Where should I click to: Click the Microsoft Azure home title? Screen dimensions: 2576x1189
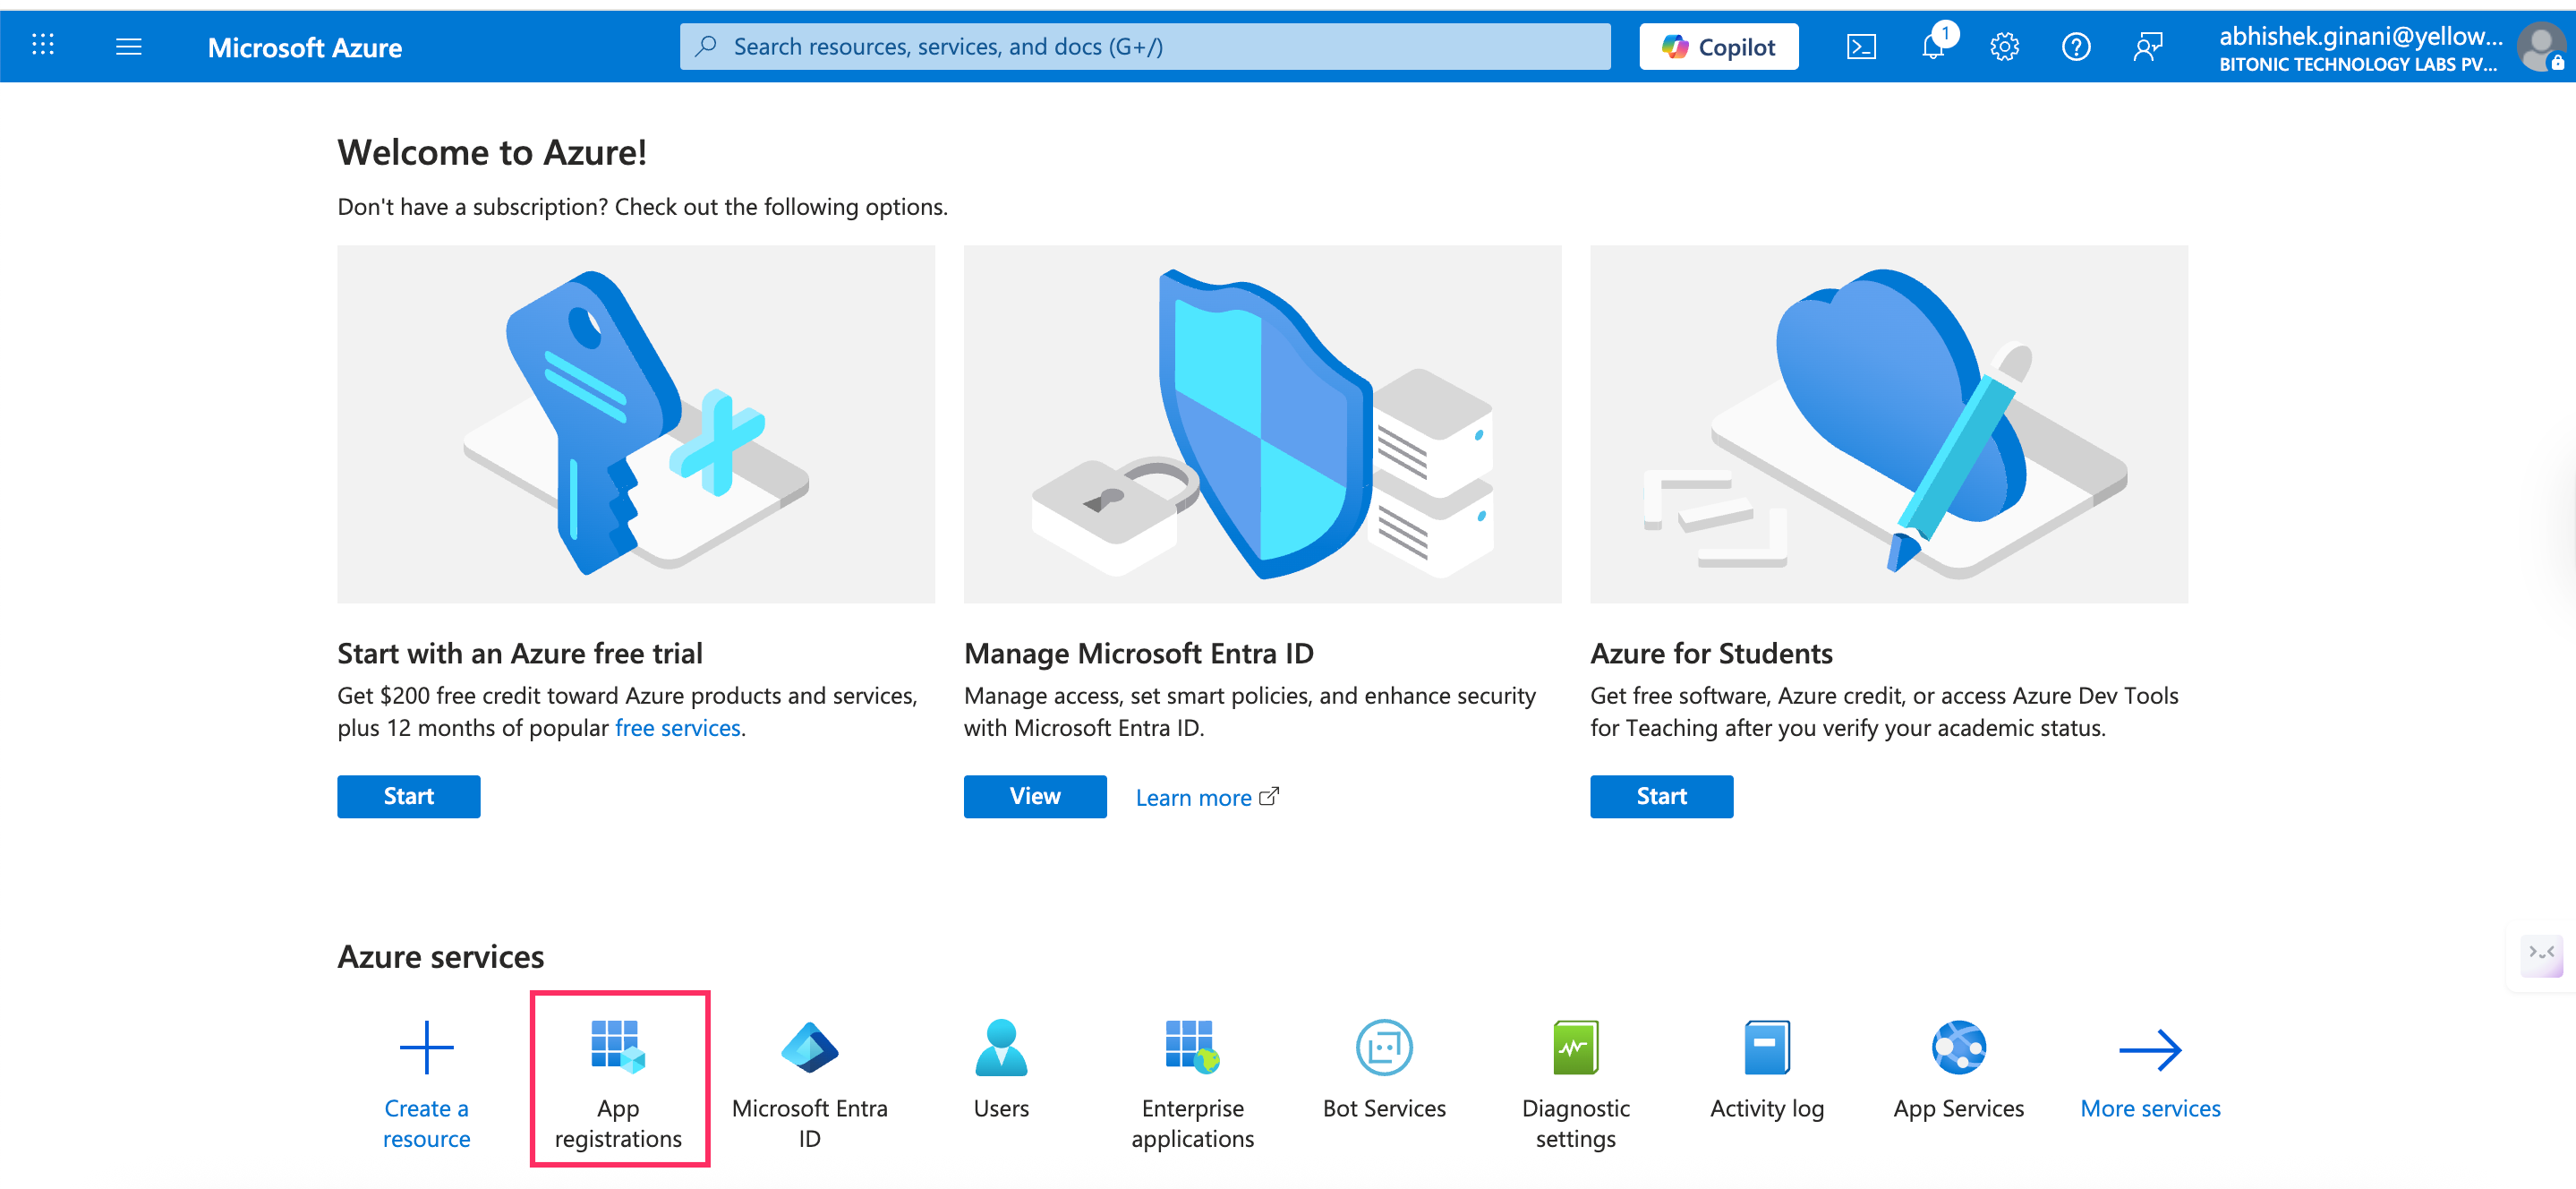305,47
